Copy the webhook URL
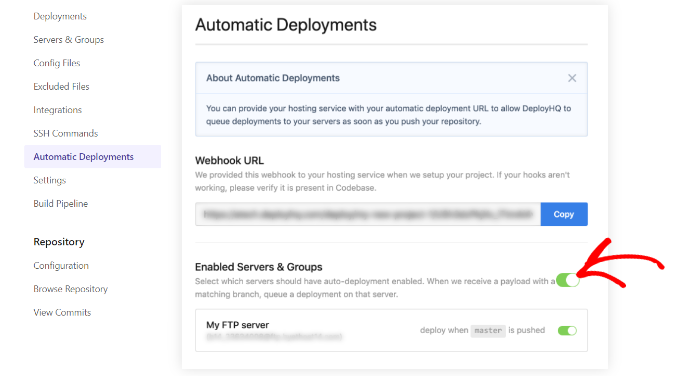Viewport: 680px width, 376px height. 564,214
